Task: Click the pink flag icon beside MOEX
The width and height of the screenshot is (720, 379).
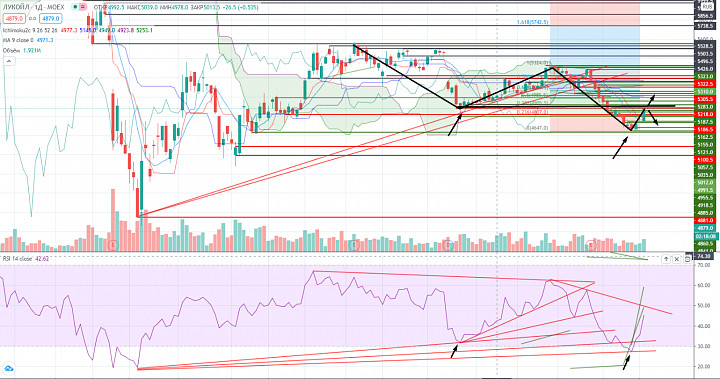Action: pos(83,7)
